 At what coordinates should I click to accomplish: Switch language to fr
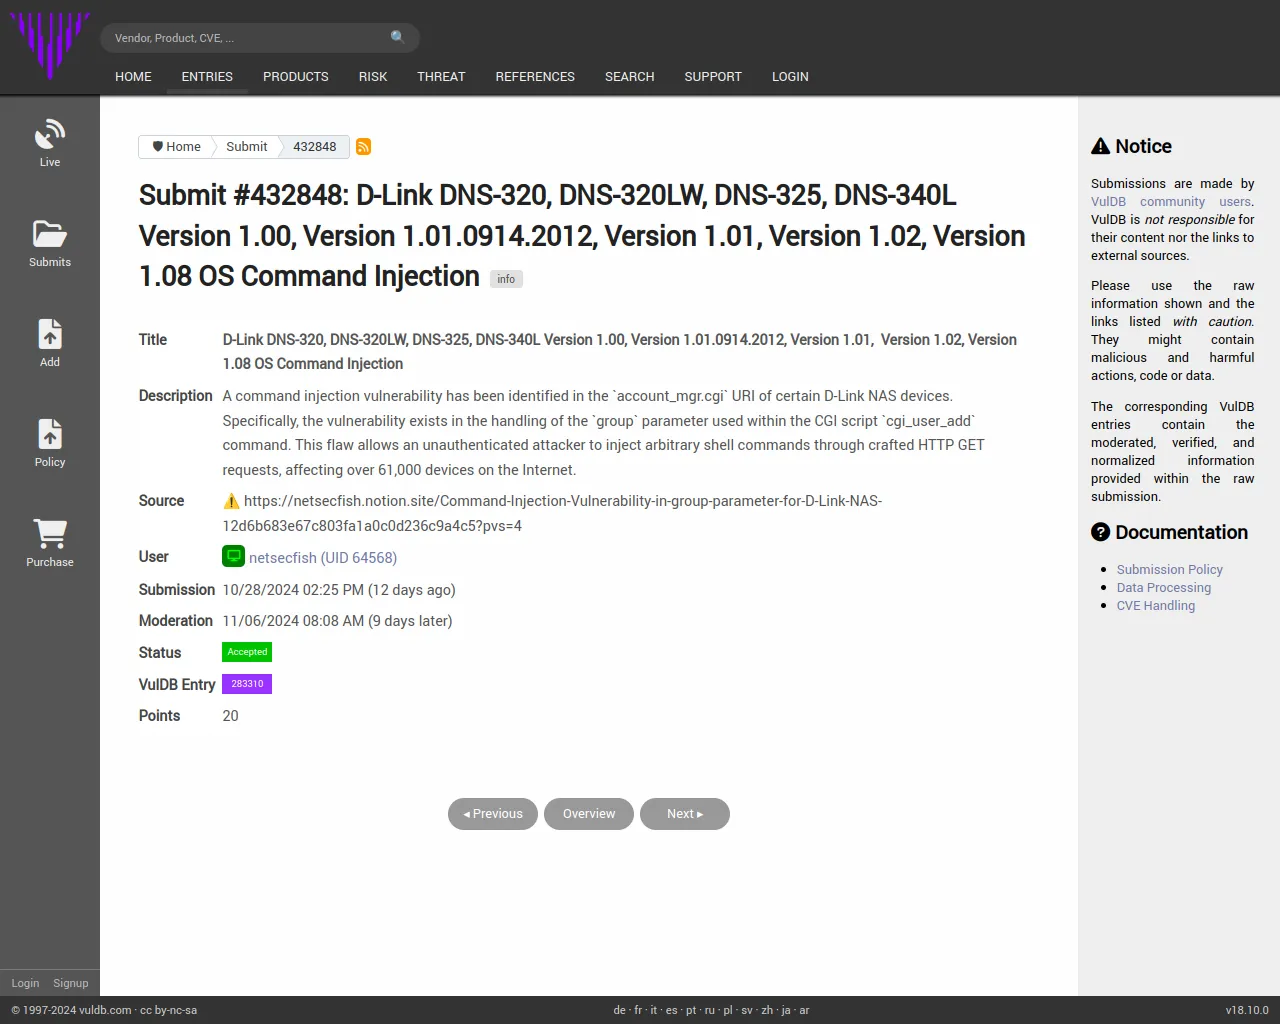(639, 1010)
